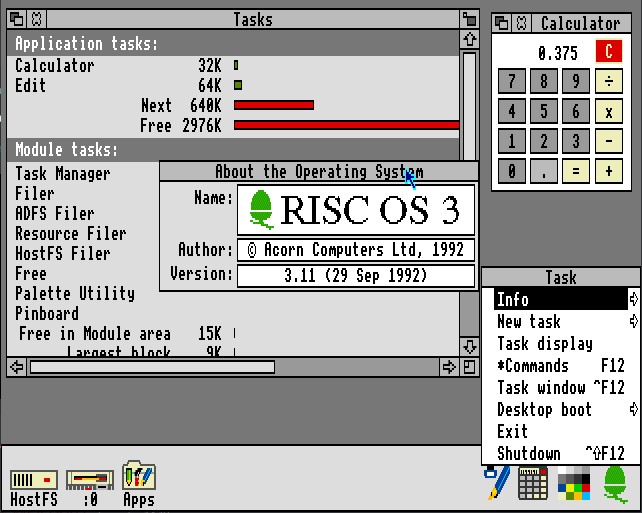642x513 pixels.
Task: Select New task menu entry
Action: tap(561, 321)
